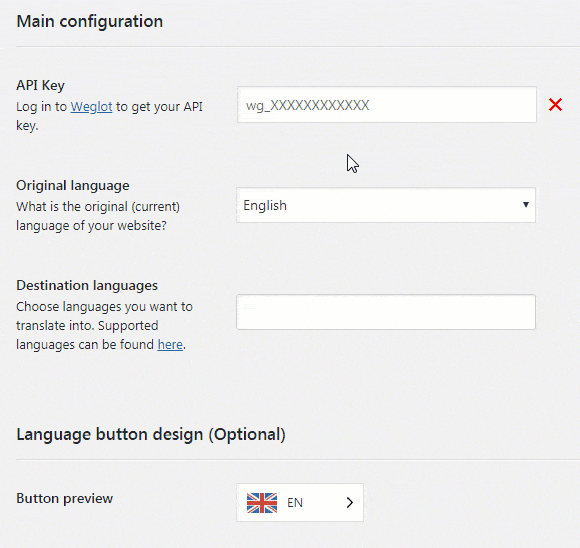
Task: Click the "Log in to" helper text
Action: click(41, 107)
